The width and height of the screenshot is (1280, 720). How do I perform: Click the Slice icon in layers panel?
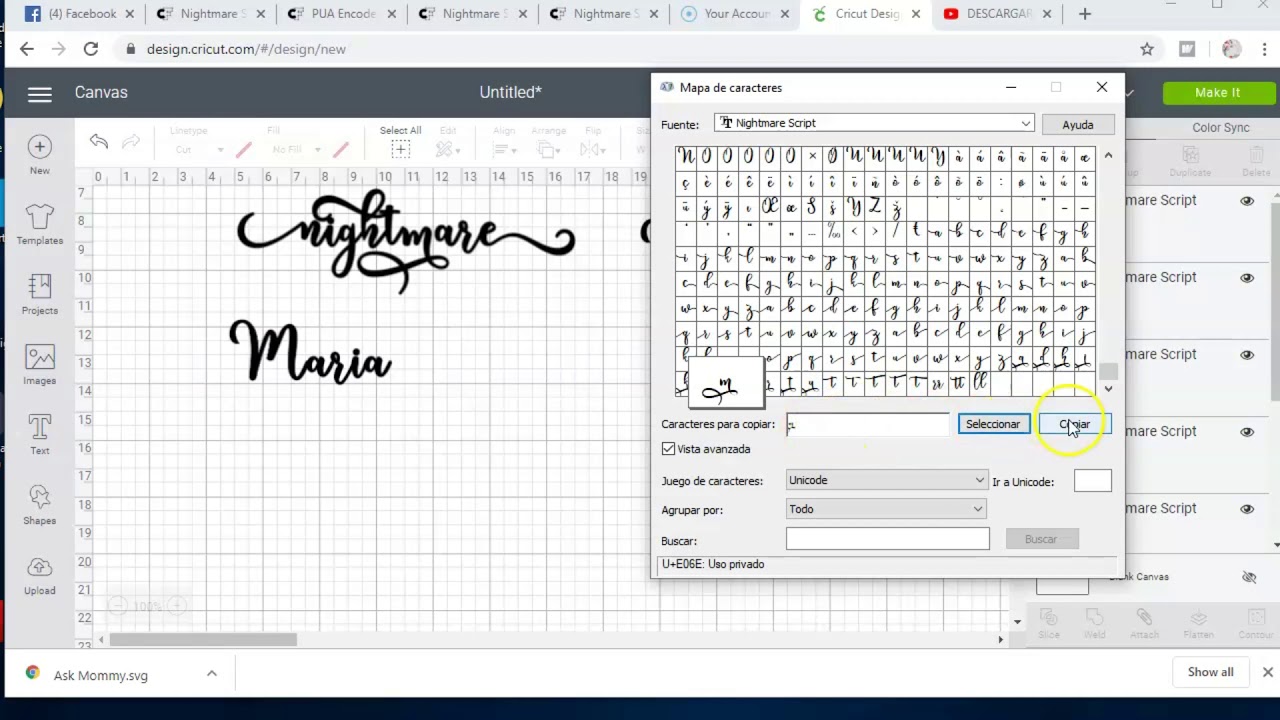[x=1048, y=618]
